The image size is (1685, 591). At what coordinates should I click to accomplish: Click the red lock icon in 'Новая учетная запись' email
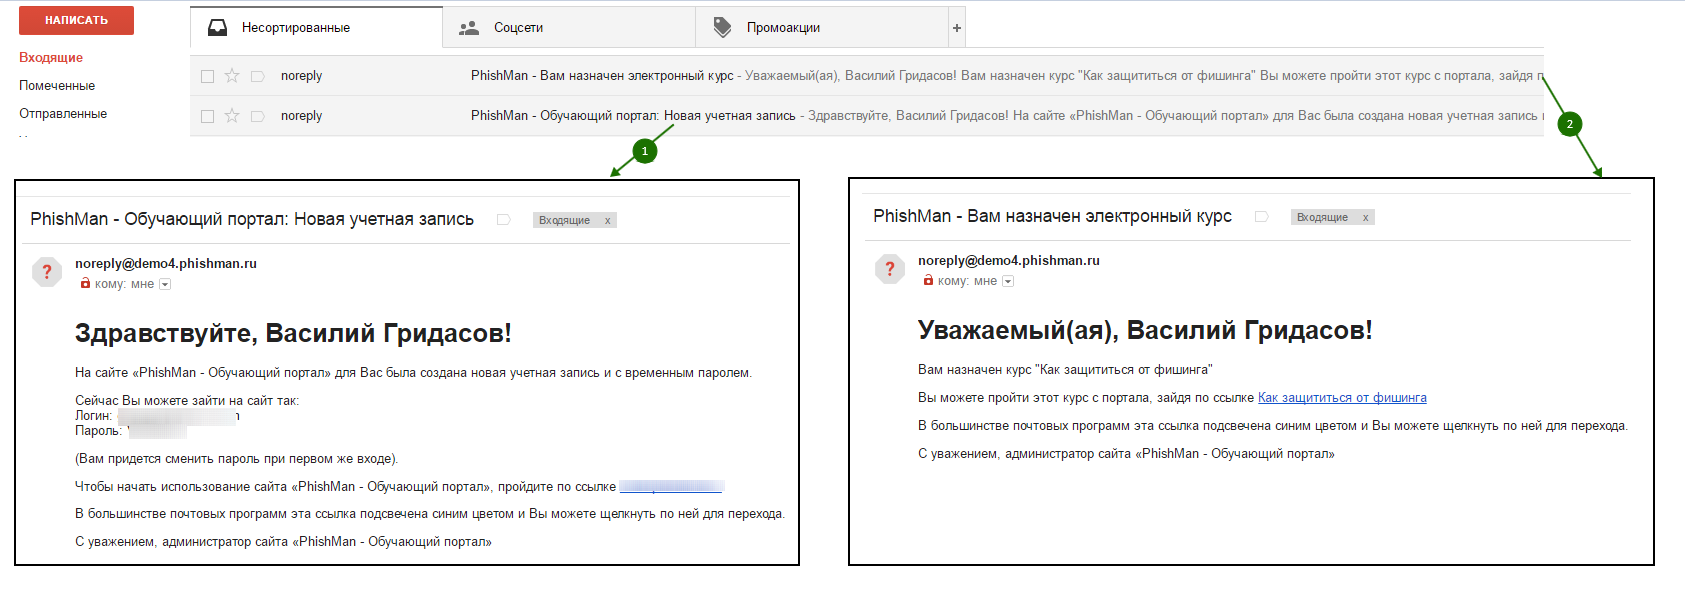(85, 284)
